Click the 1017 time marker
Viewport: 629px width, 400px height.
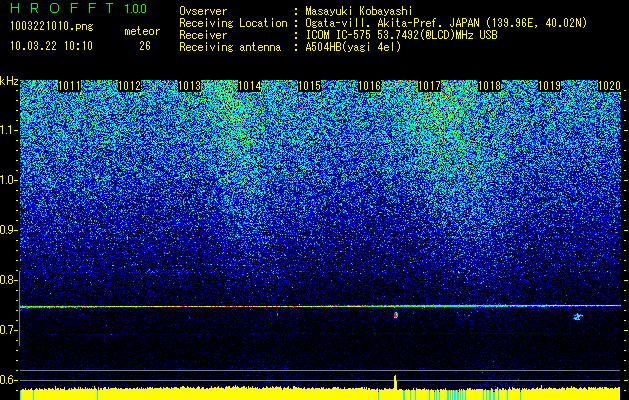click(x=430, y=86)
